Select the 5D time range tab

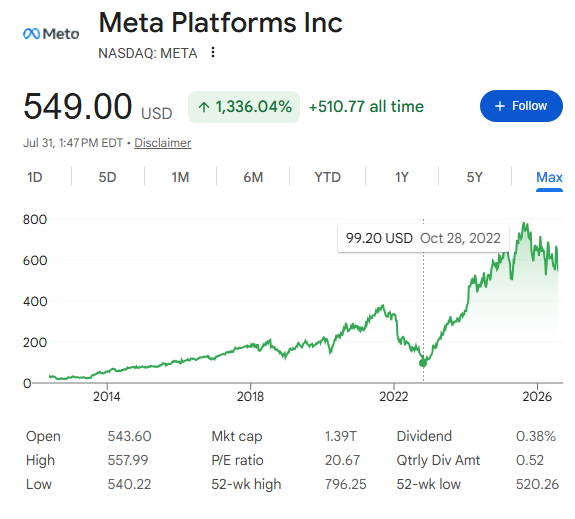coord(107,178)
